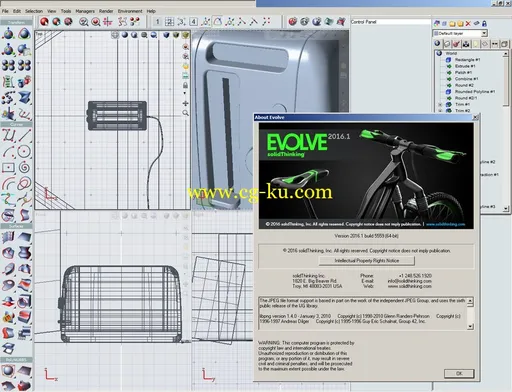The height and width of the screenshot is (392, 512).
Task: Click the zoom magnifier in Top viewport sidebar
Action: [x=185, y=113]
